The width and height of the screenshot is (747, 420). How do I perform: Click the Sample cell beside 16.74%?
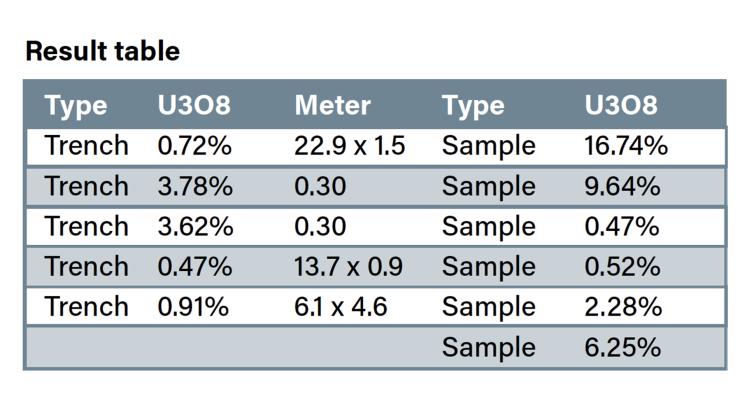click(488, 146)
